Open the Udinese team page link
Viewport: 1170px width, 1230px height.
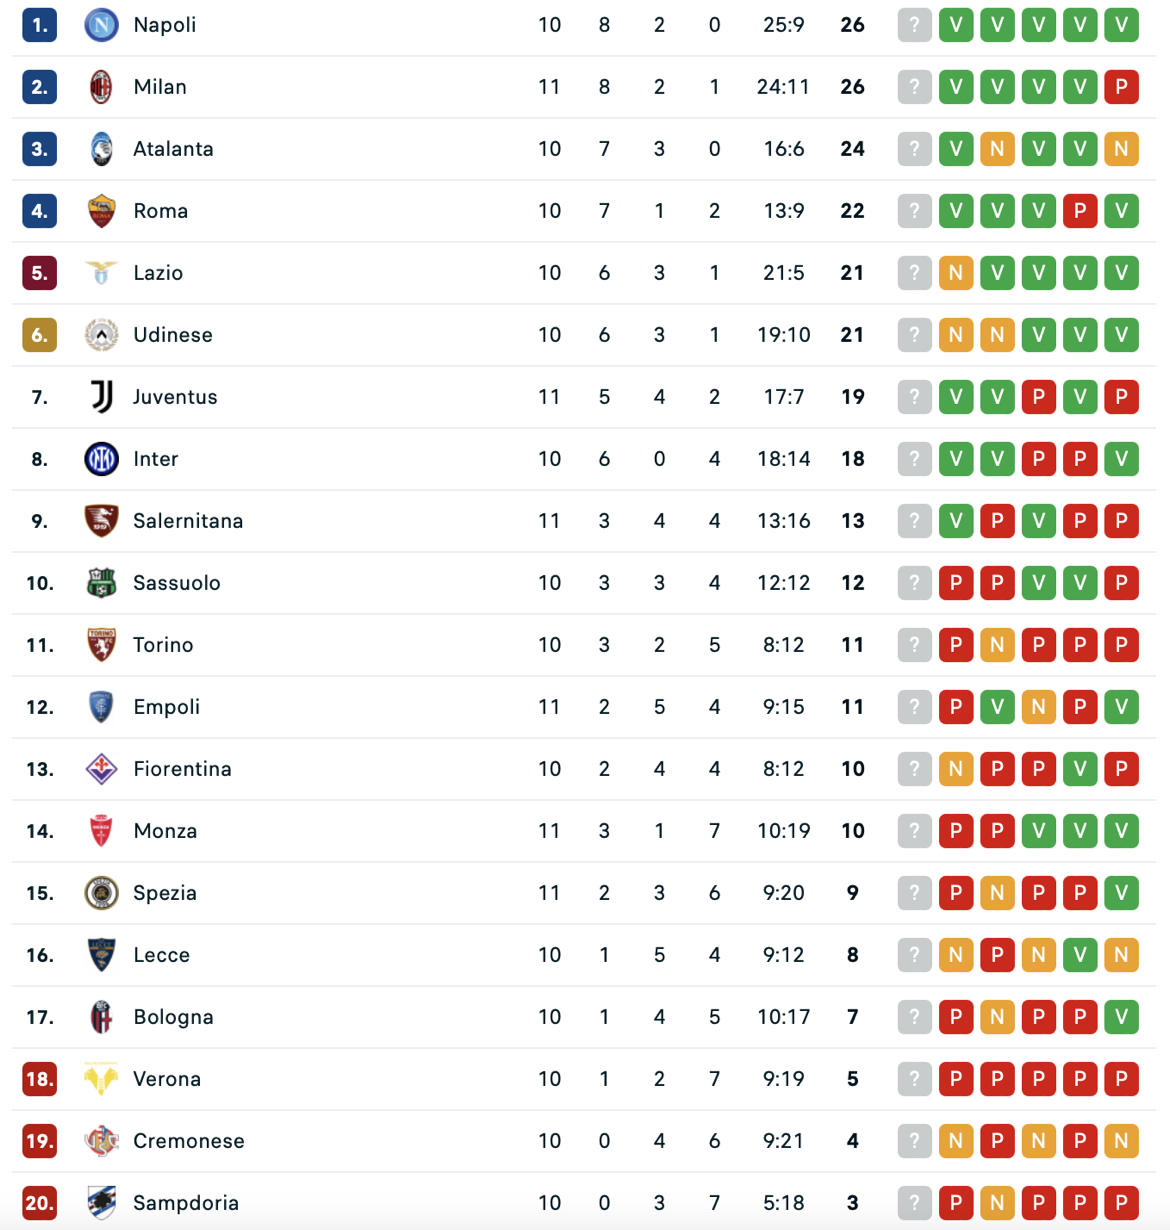coord(173,335)
